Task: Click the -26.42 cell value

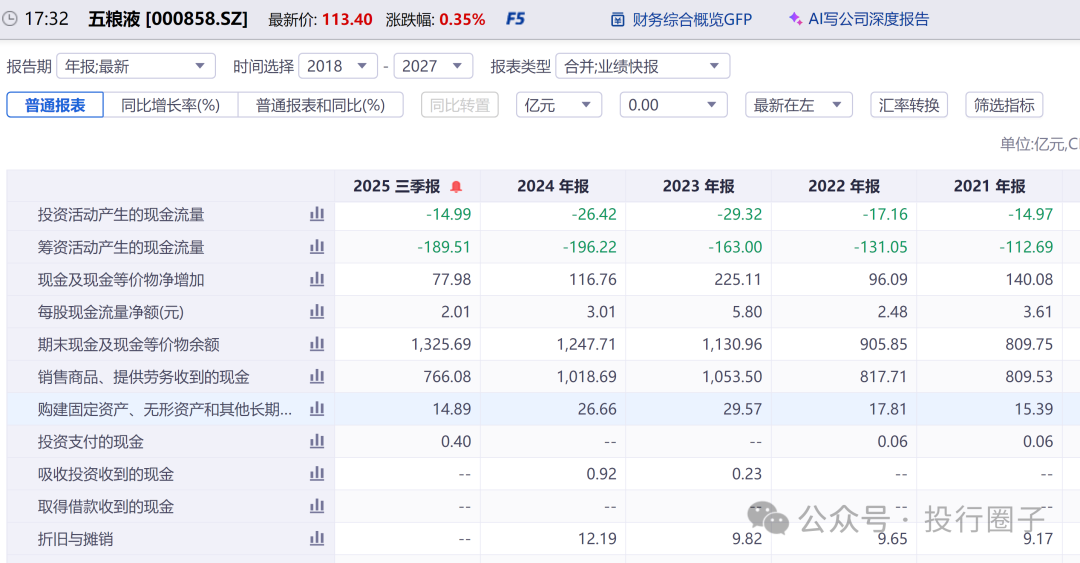Action: point(594,214)
